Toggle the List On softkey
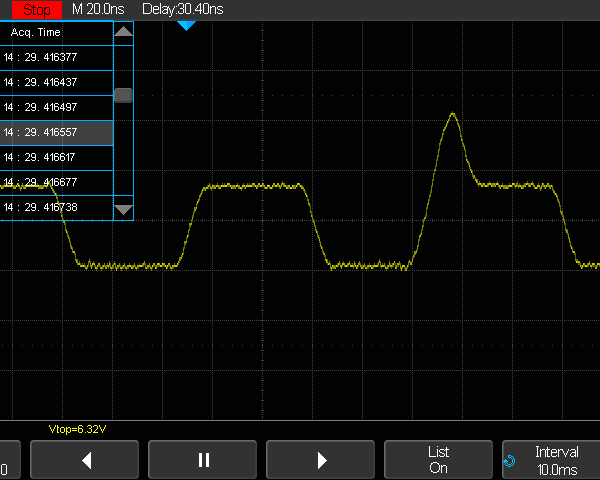600x480 pixels. click(438, 460)
